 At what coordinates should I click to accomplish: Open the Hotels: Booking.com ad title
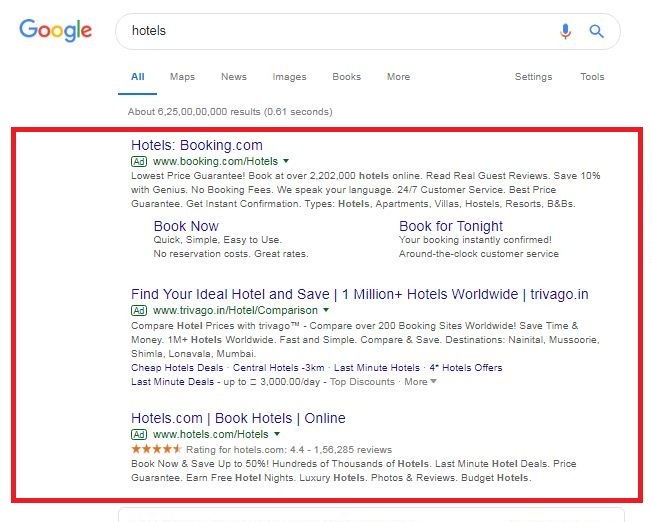(x=197, y=145)
